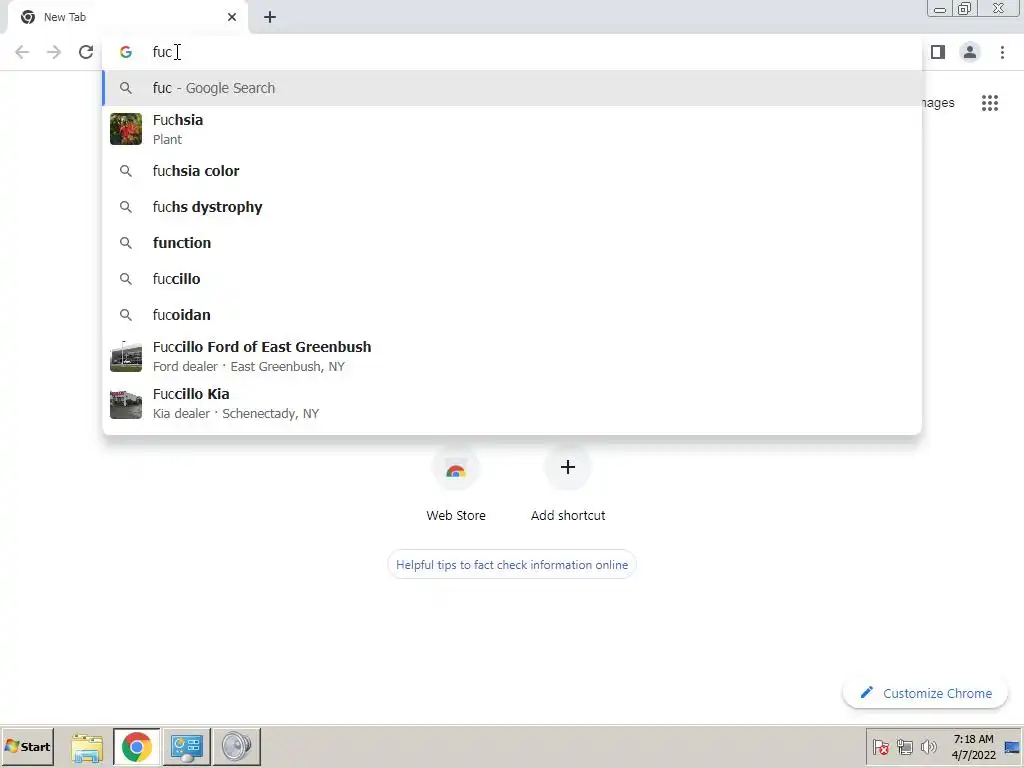Select the fucoidan suggestion
1024x768 pixels.
512,315
